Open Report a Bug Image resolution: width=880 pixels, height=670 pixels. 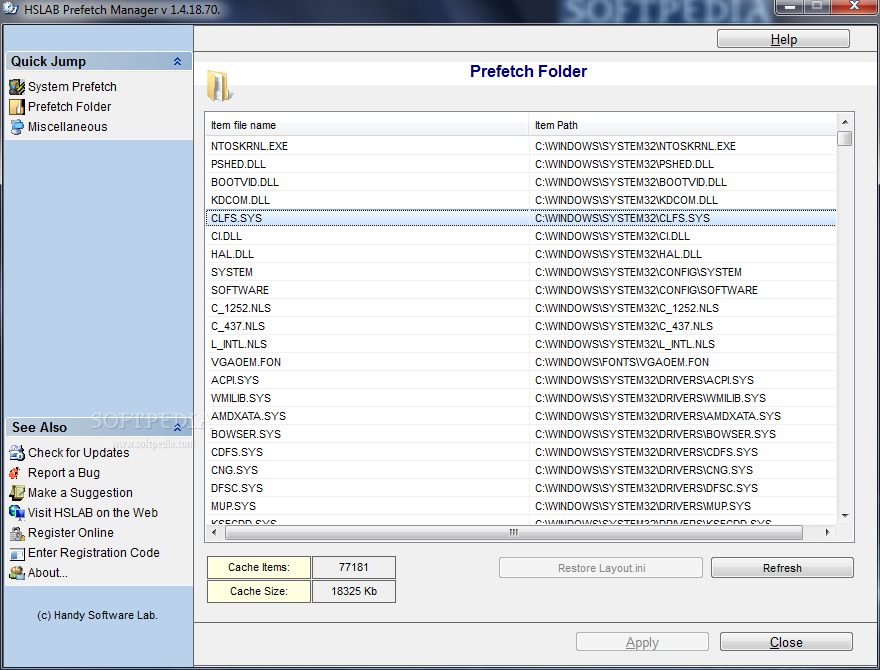pos(64,472)
